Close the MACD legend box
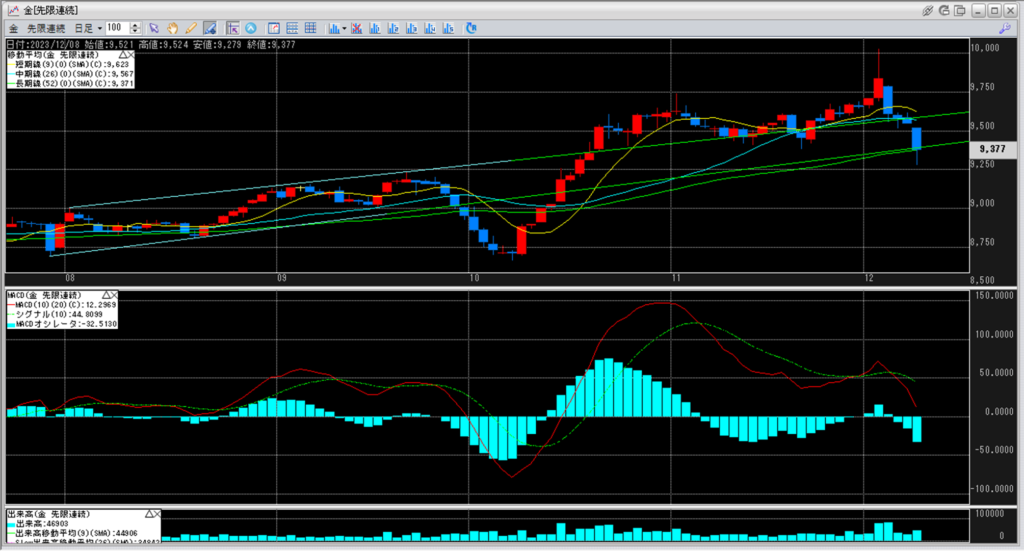The height and width of the screenshot is (551, 1024). pos(112,296)
